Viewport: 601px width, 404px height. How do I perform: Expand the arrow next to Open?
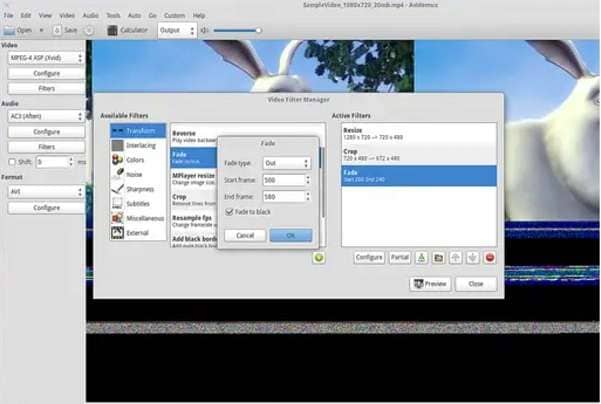pos(41,30)
